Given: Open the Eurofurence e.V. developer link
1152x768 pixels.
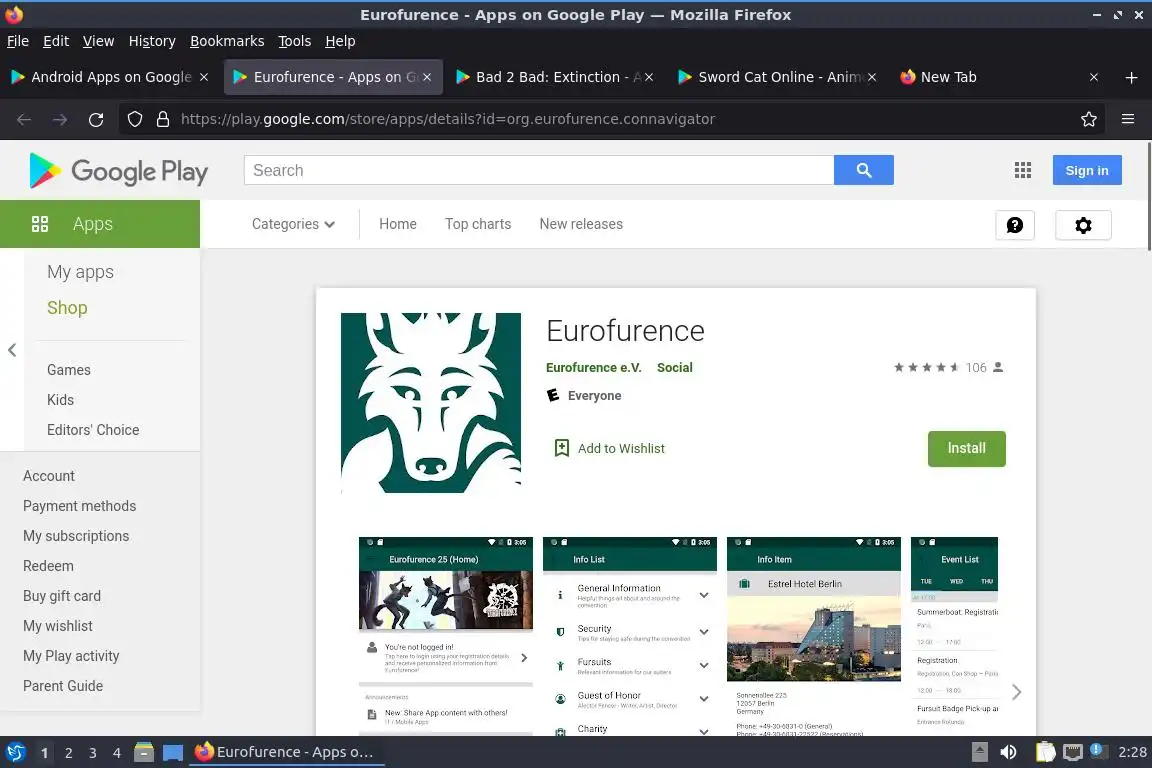Looking at the screenshot, I should [594, 367].
